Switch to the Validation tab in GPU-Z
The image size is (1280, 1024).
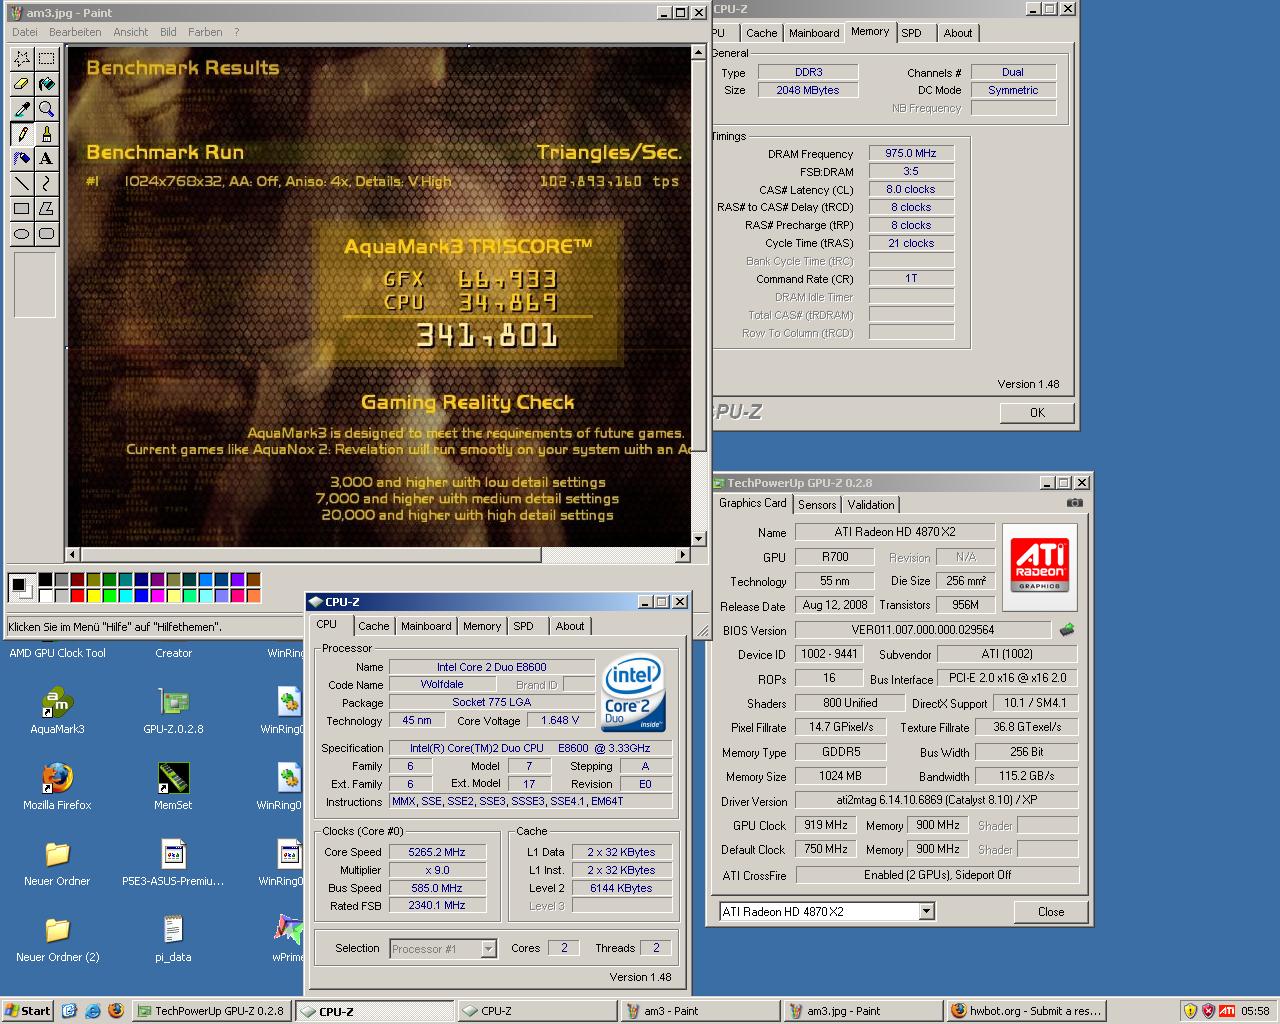871,505
